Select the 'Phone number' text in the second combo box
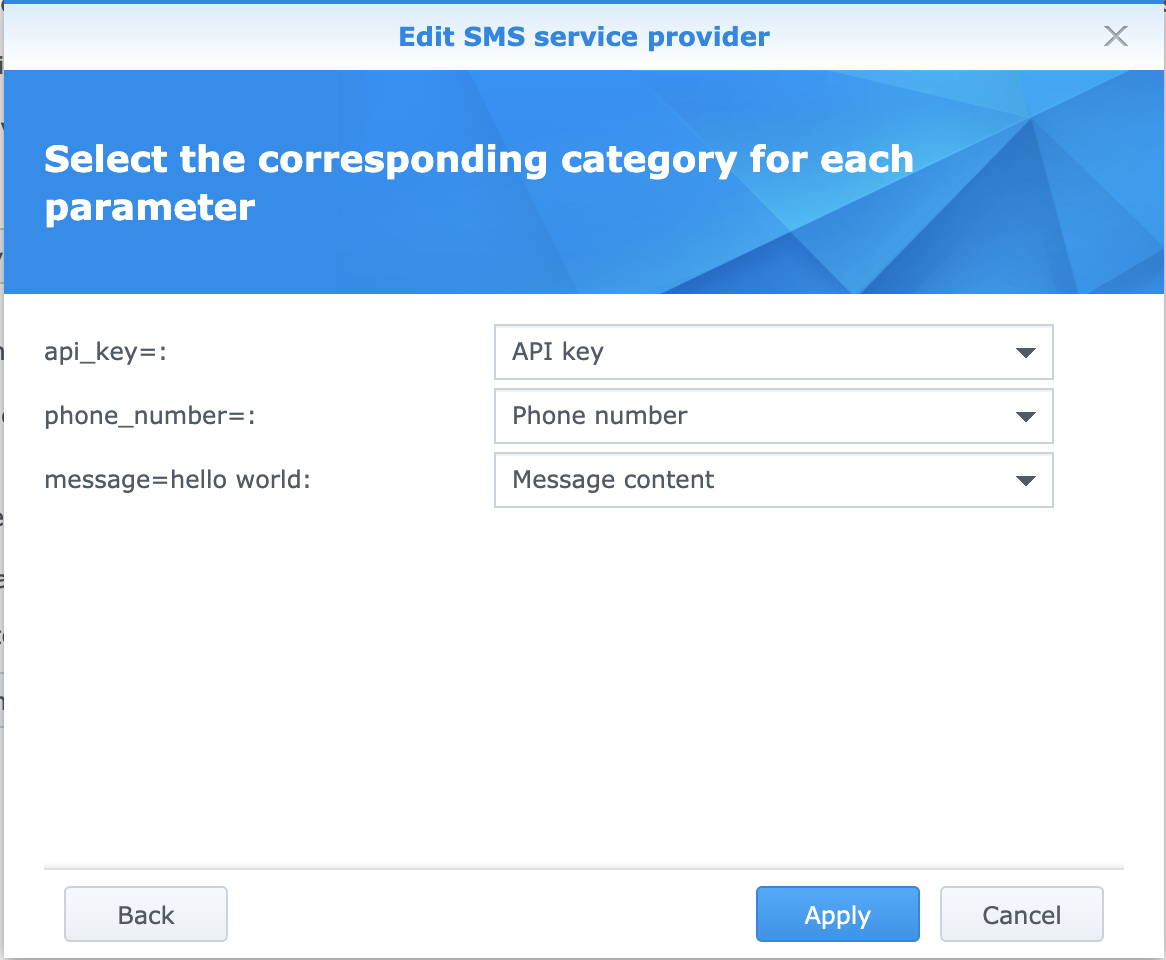The width and height of the screenshot is (1166, 960). click(x=600, y=416)
